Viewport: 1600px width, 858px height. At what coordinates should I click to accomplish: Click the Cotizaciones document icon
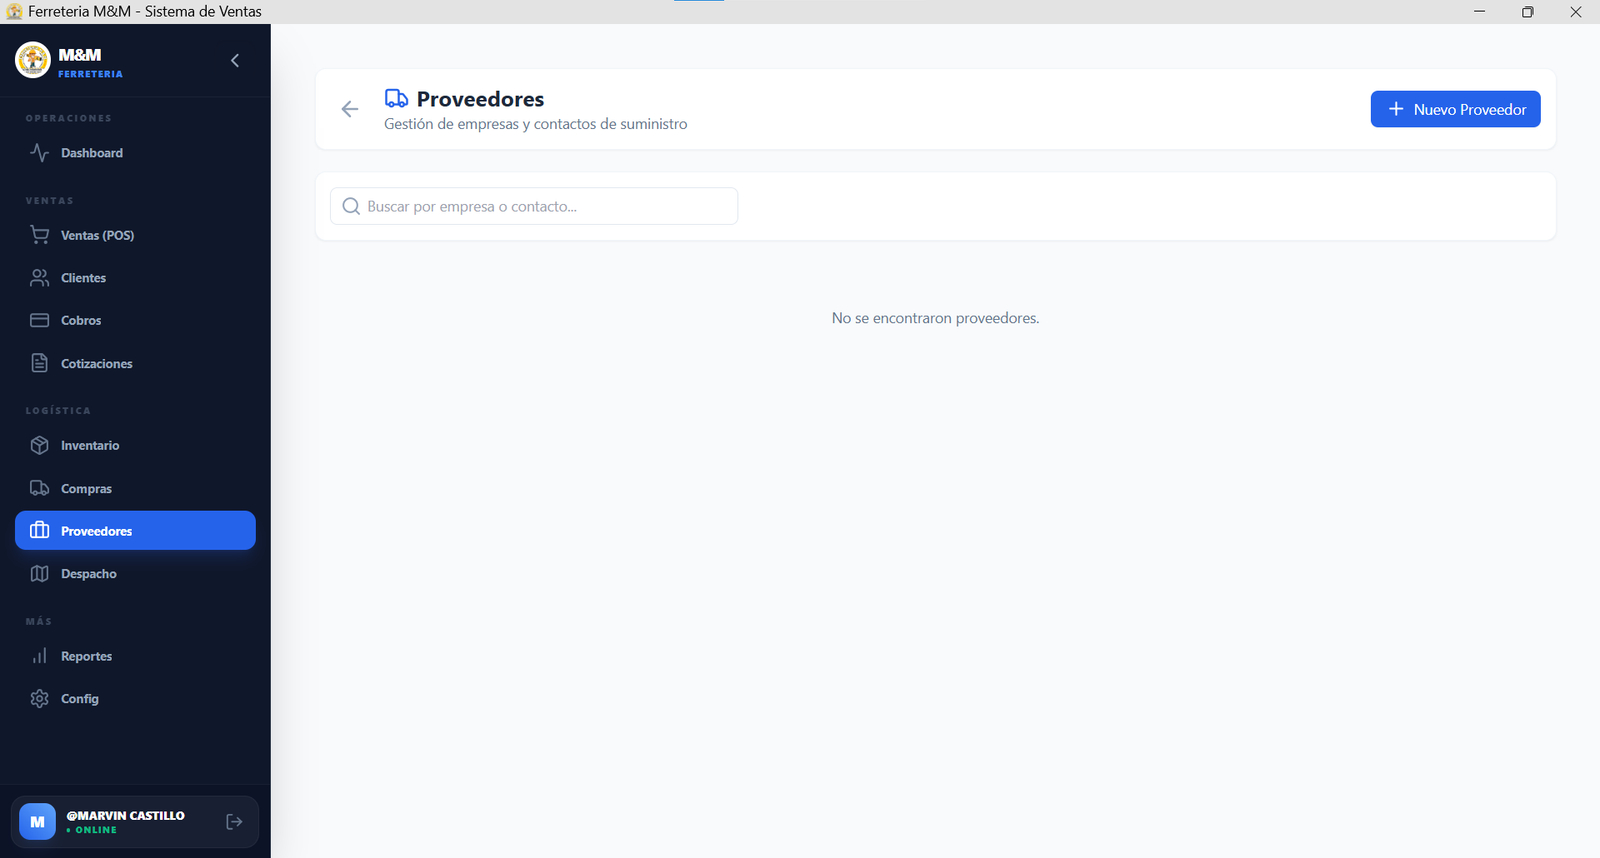(39, 363)
